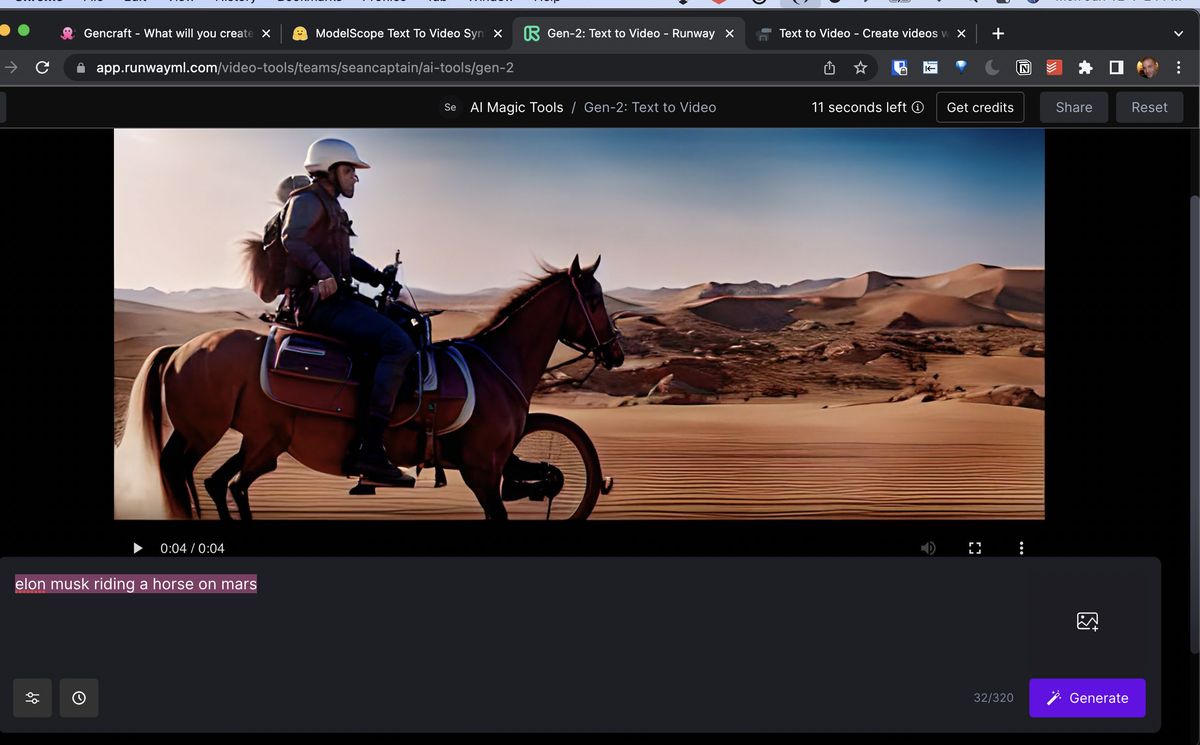This screenshot has width=1200, height=745.
Task: Click the Chrome extensions puzzle piece icon
Action: coord(1084,67)
